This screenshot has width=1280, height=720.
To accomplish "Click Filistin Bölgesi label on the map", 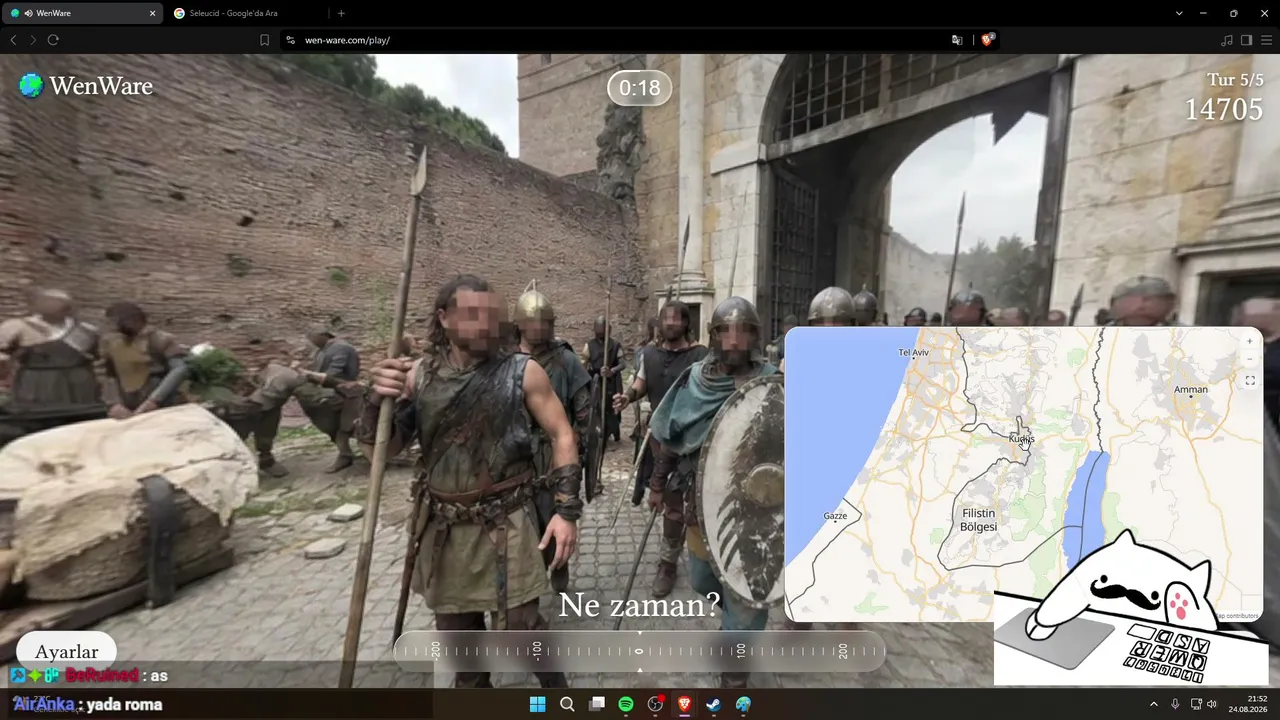I will pos(978,520).
